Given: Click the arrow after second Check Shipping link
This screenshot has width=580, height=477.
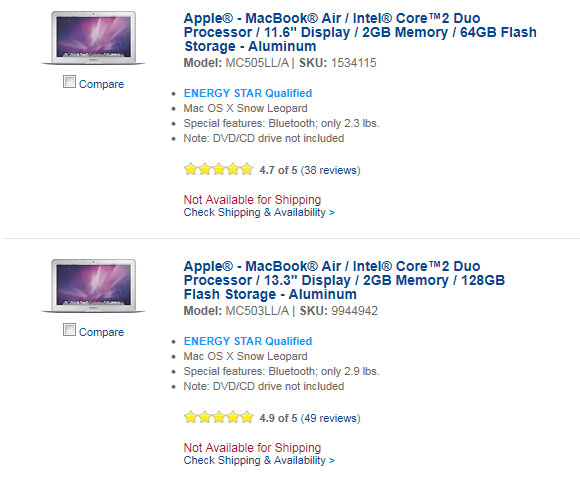Looking at the screenshot, I should pos(332,461).
